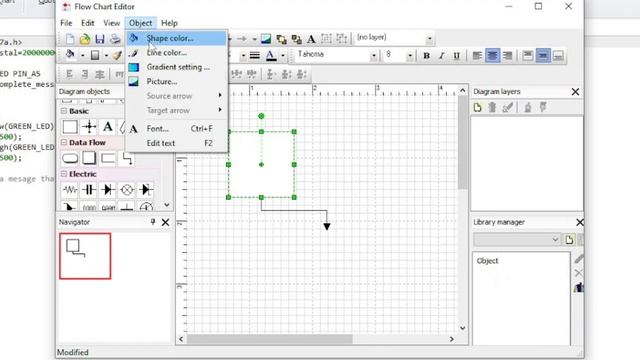Viewport: 640px width, 360px height.
Task: Click the send to back icon
Action: click(297, 39)
